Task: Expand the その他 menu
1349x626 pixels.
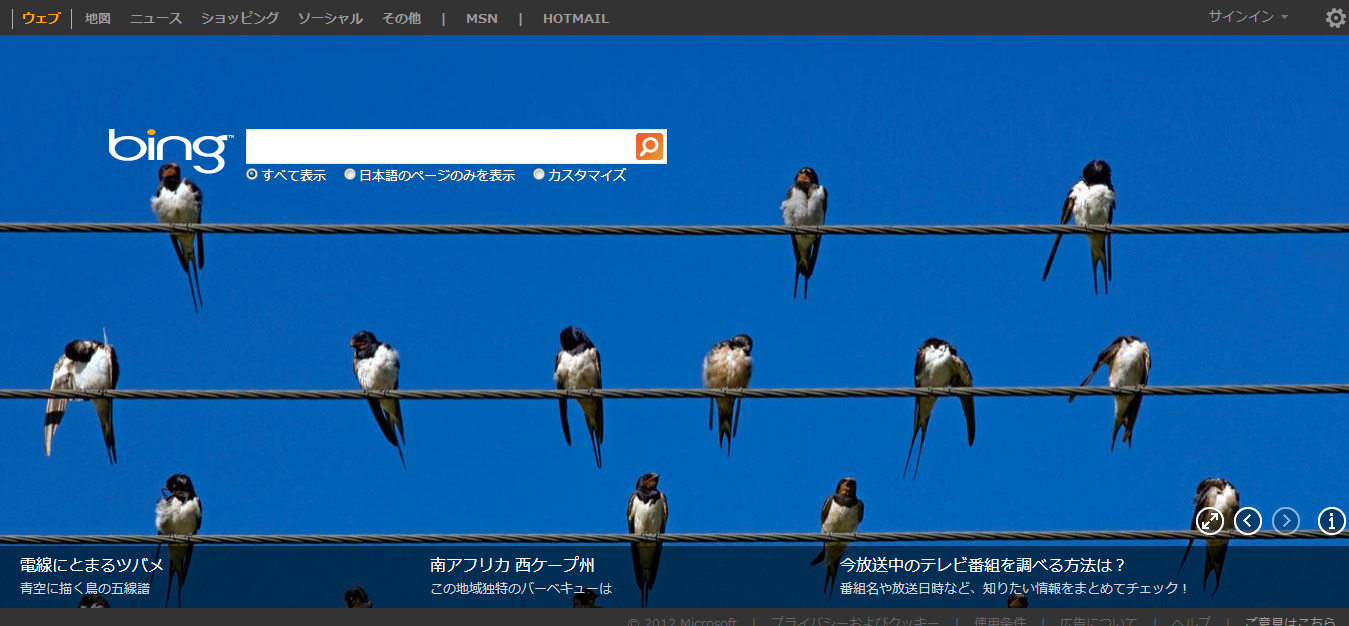Action: 401,18
